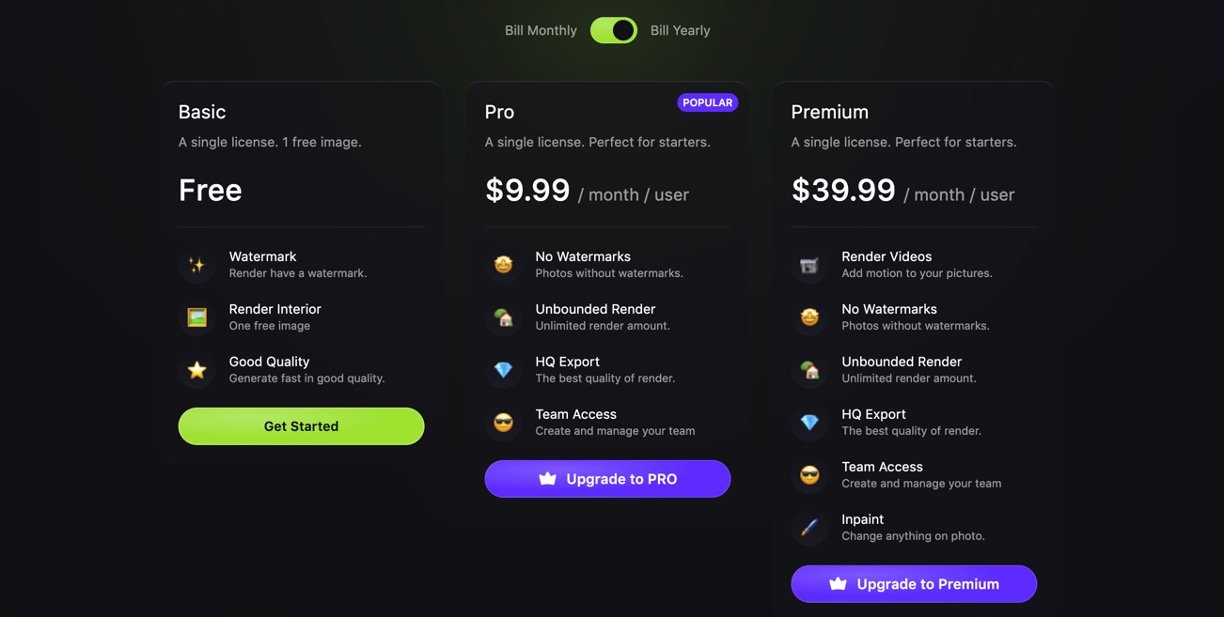1224x618 pixels.
Task: Click the Pro plan Team Access sunglasses icon
Action: tap(503, 423)
